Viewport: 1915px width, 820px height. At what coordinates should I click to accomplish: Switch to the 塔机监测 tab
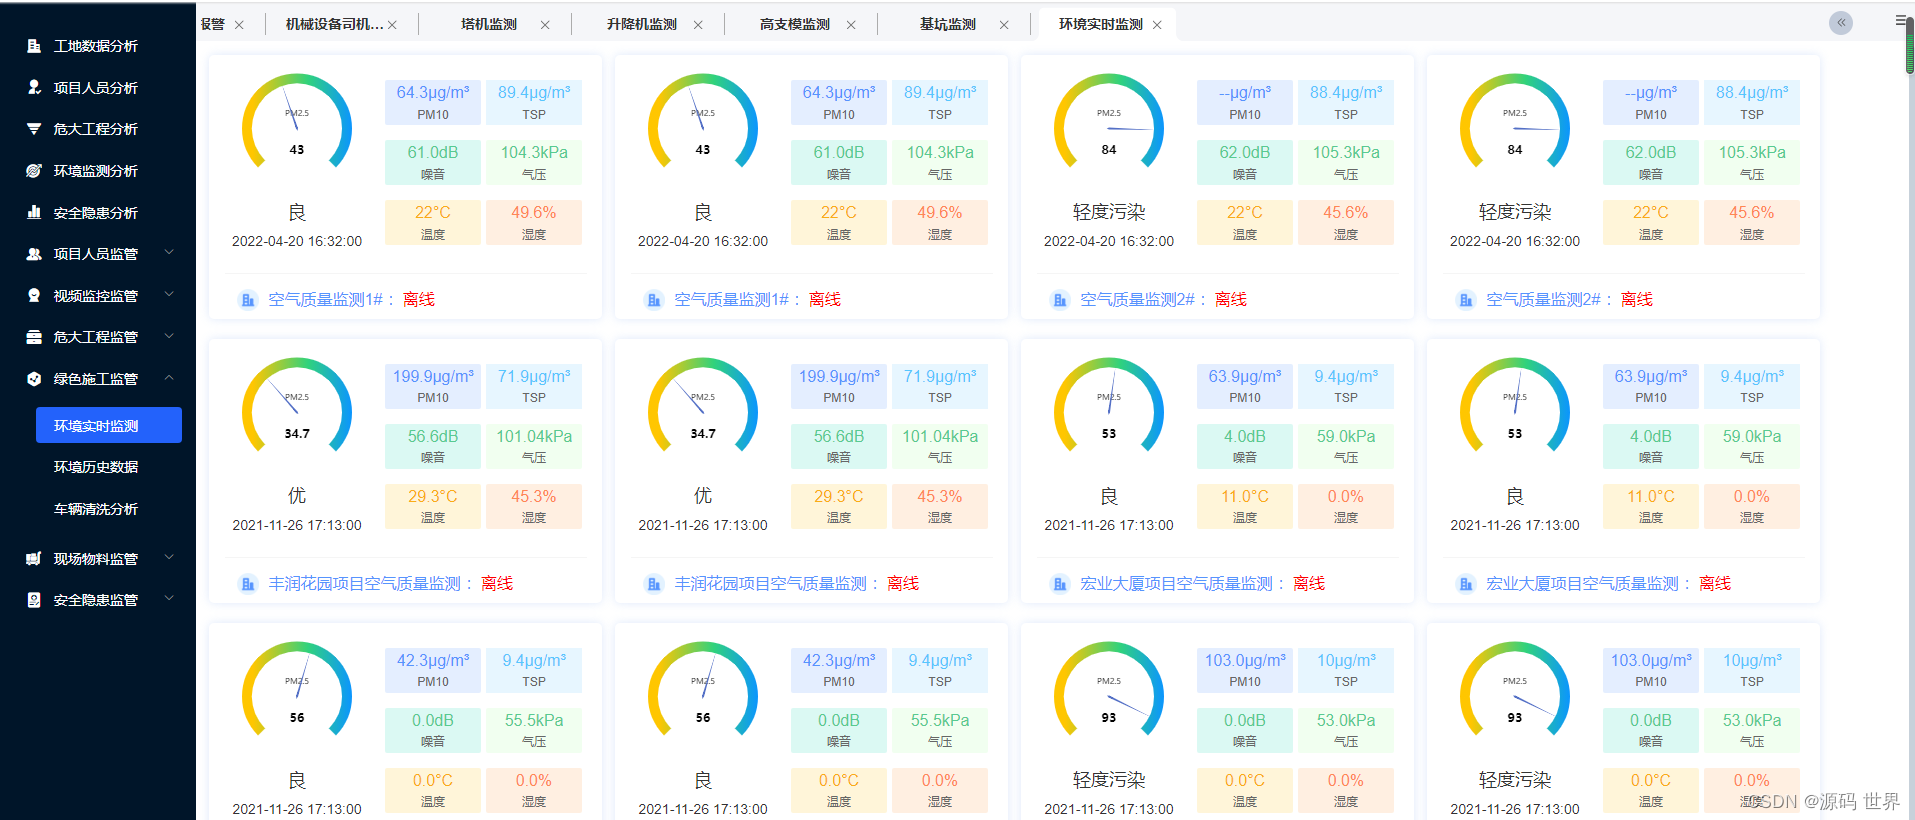coord(489,25)
